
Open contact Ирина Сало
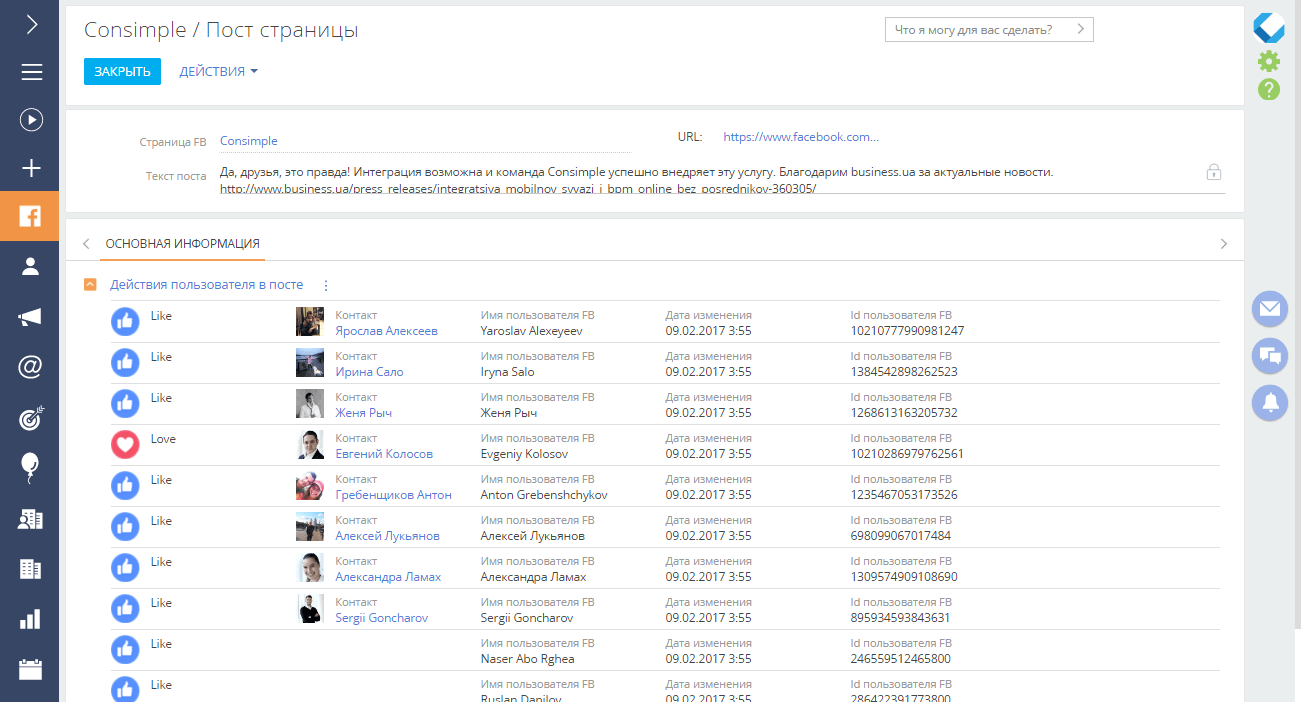pyautogui.click(x=369, y=372)
